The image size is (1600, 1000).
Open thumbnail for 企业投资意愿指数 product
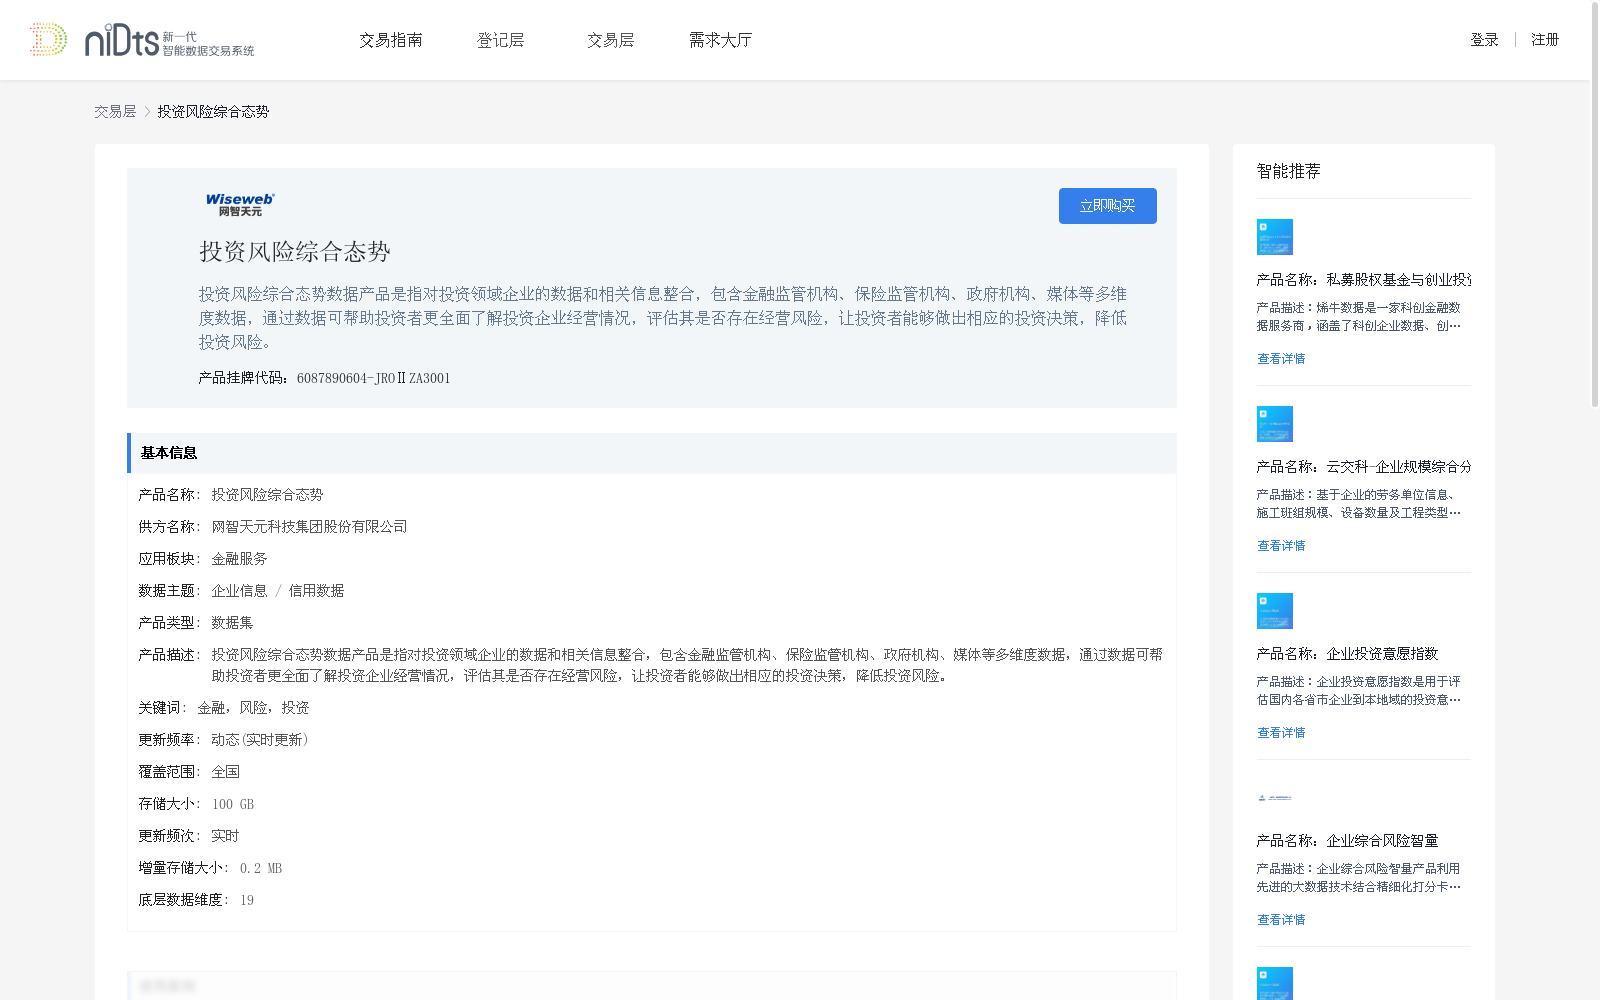pos(1275,611)
